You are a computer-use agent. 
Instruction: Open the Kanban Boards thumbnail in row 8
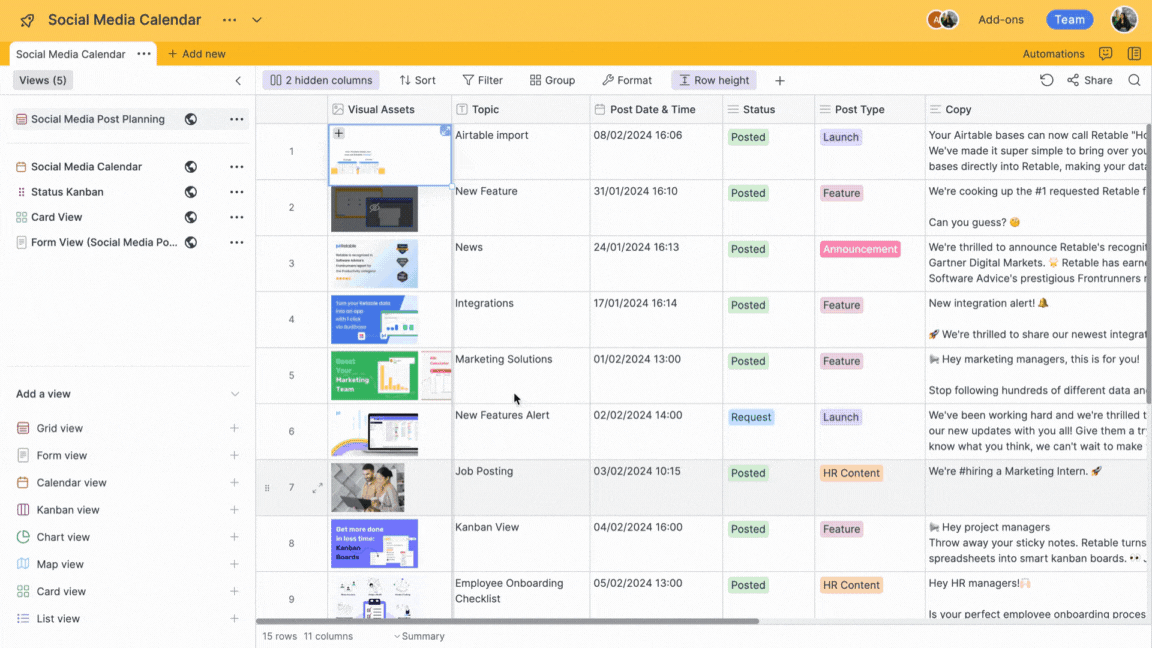374,544
